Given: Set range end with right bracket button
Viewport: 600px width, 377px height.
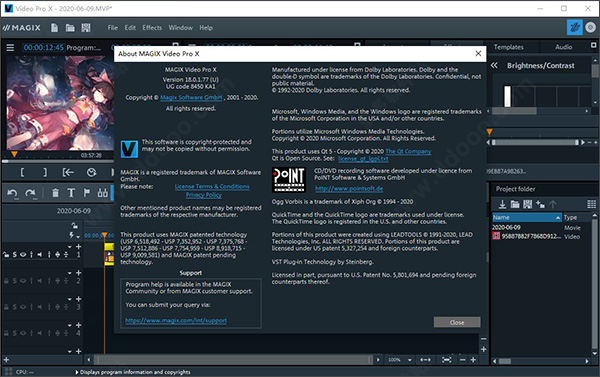Looking at the screenshot, I should tap(45, 173).
